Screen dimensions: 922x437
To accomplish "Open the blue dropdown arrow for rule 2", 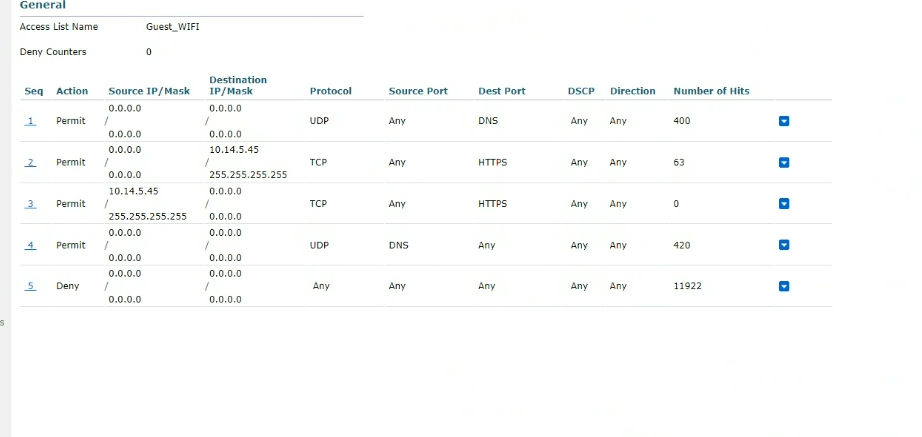I will coord(783,162).
